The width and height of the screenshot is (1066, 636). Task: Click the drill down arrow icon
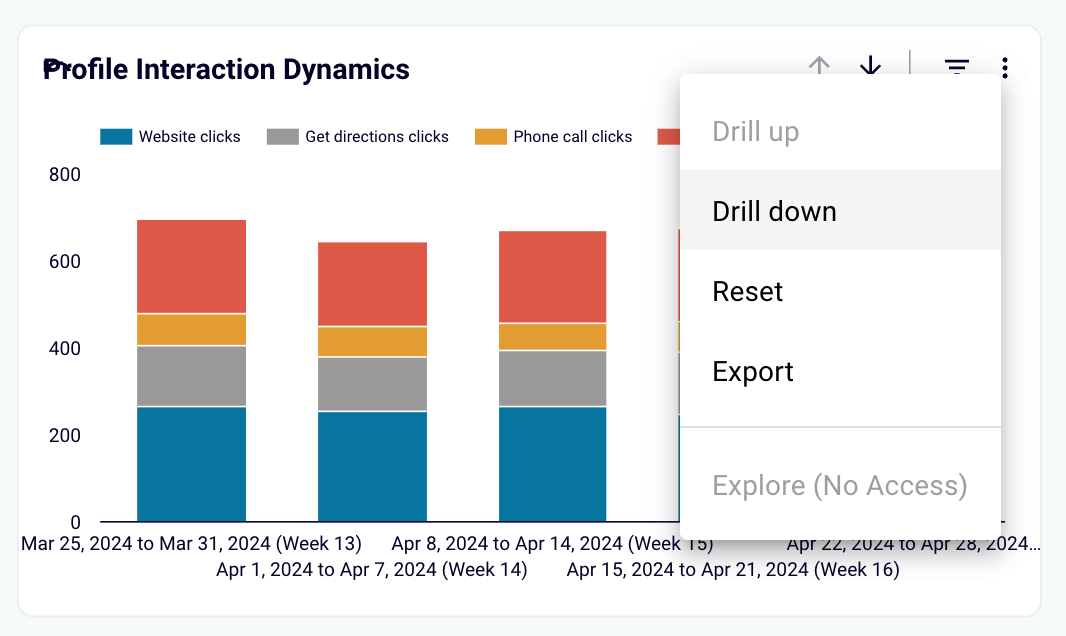[870, 65]
